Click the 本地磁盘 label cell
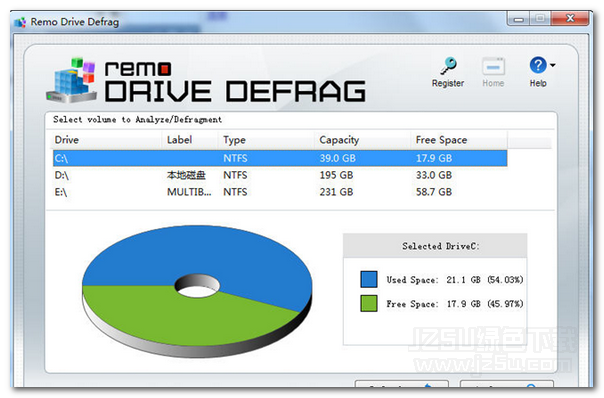This screenshot has height=398, width=604. [186, 175]
